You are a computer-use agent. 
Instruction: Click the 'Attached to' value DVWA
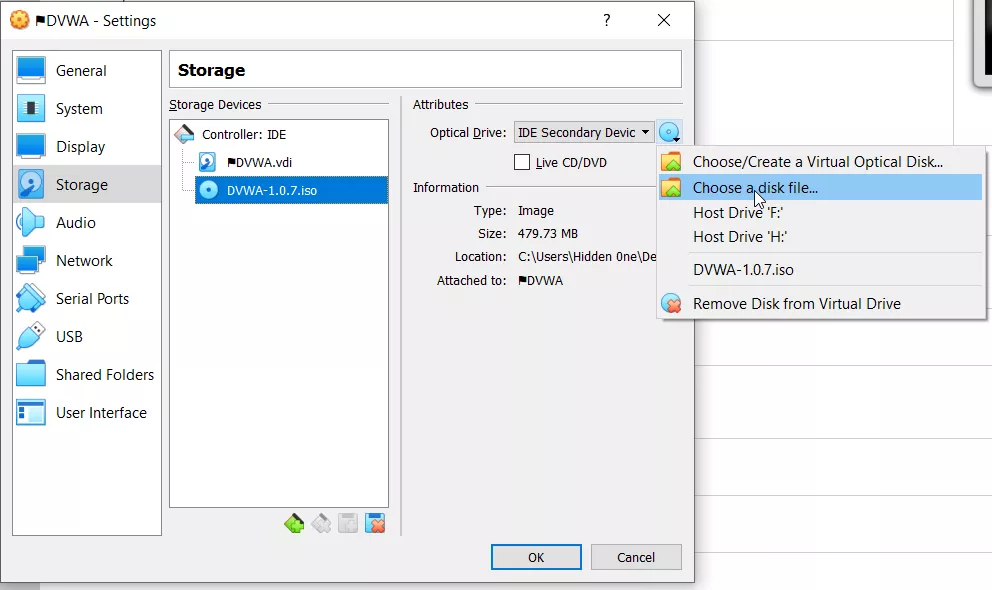tap(540, 280)
